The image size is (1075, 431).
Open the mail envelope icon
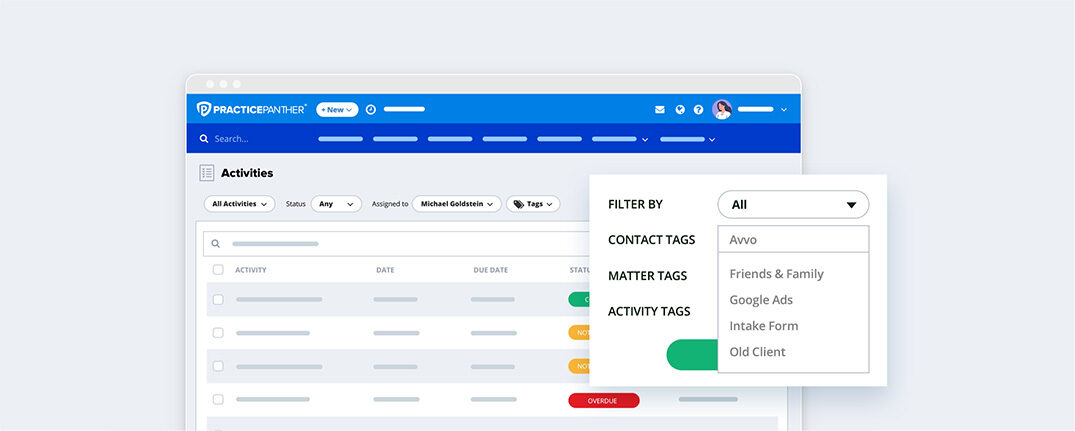click(660, 110)
